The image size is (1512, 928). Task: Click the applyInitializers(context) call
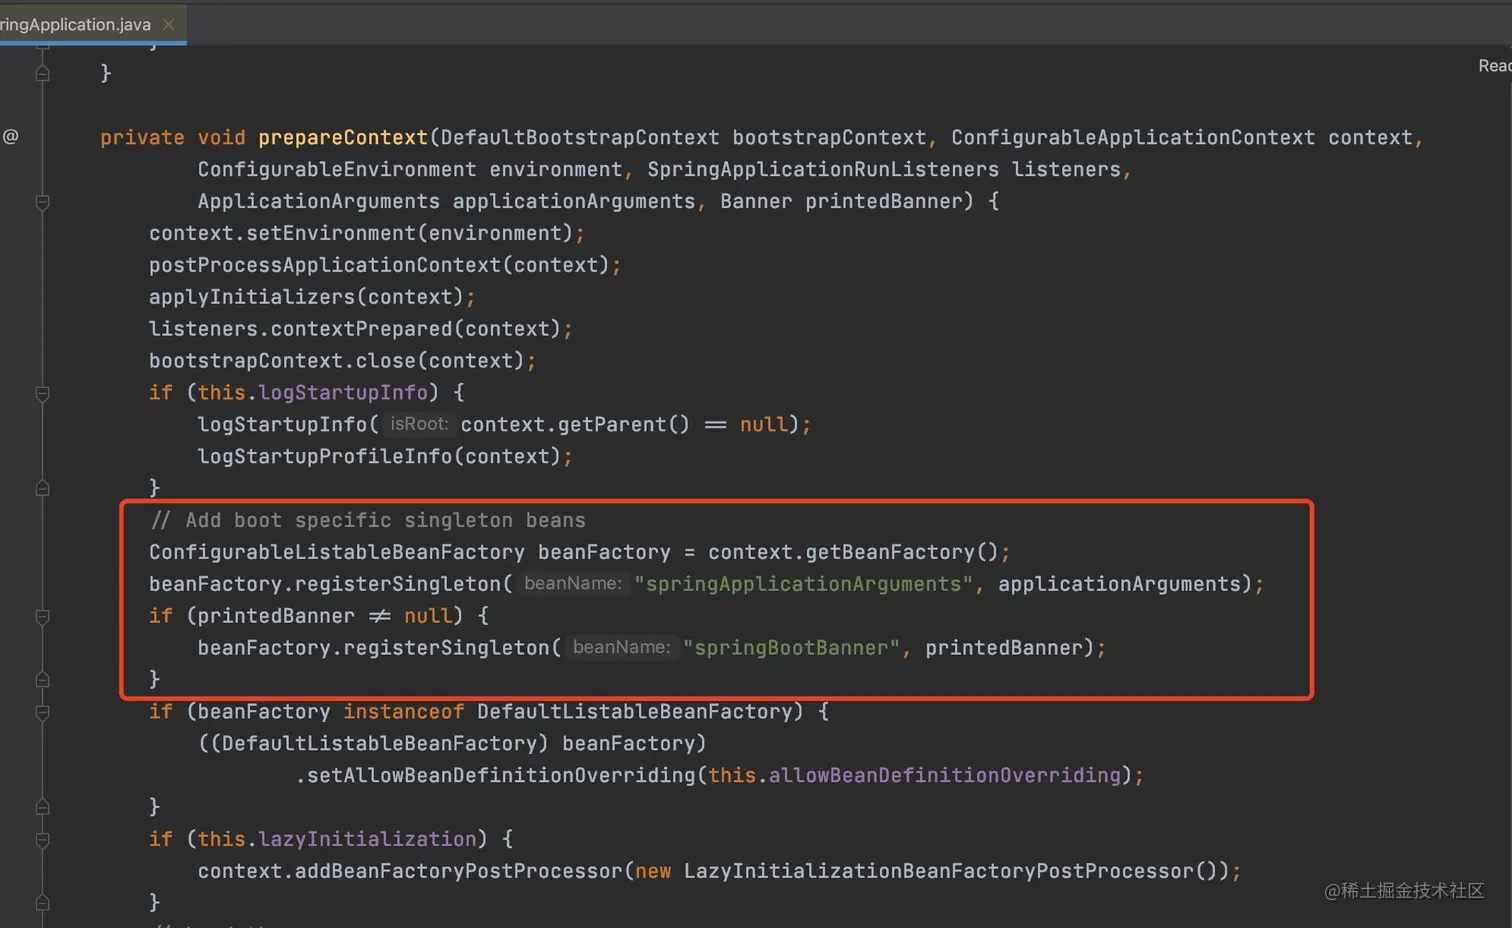pos(306,297)
